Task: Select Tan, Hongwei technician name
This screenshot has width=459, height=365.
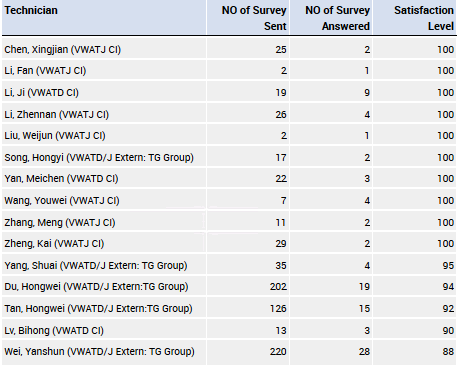Action: coord(98,309)
